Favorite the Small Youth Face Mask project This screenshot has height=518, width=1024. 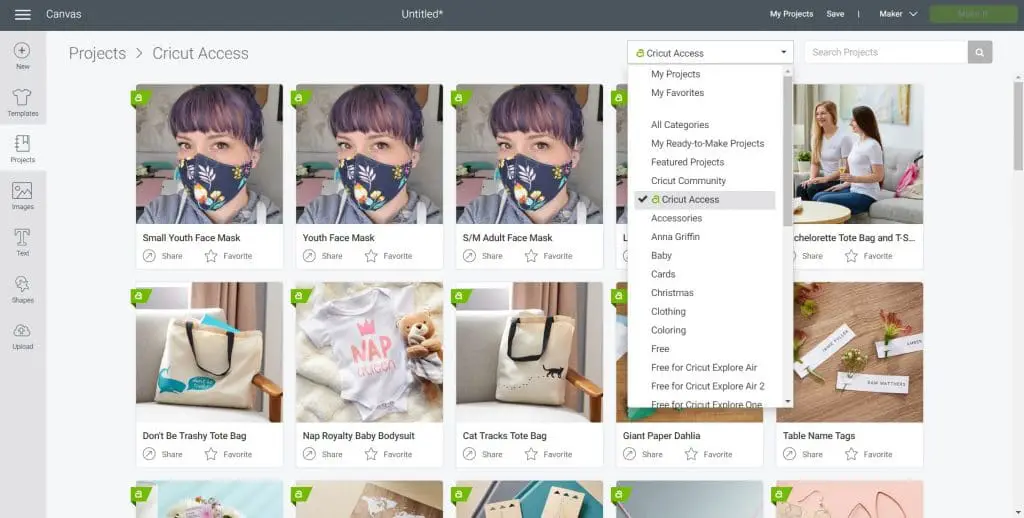click(x=228, y=256)
